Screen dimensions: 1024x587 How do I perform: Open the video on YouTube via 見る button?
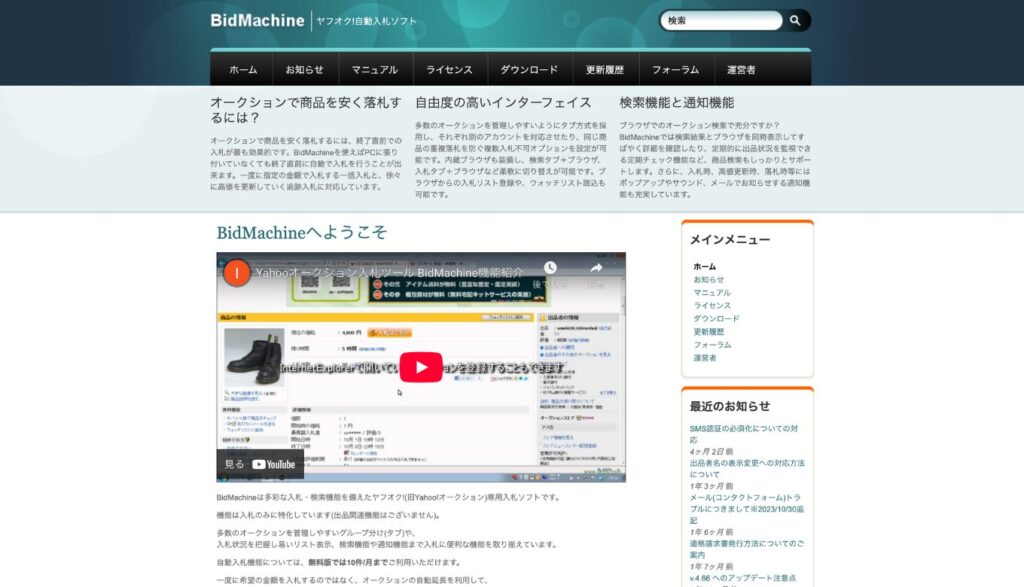tap(260, 464)
